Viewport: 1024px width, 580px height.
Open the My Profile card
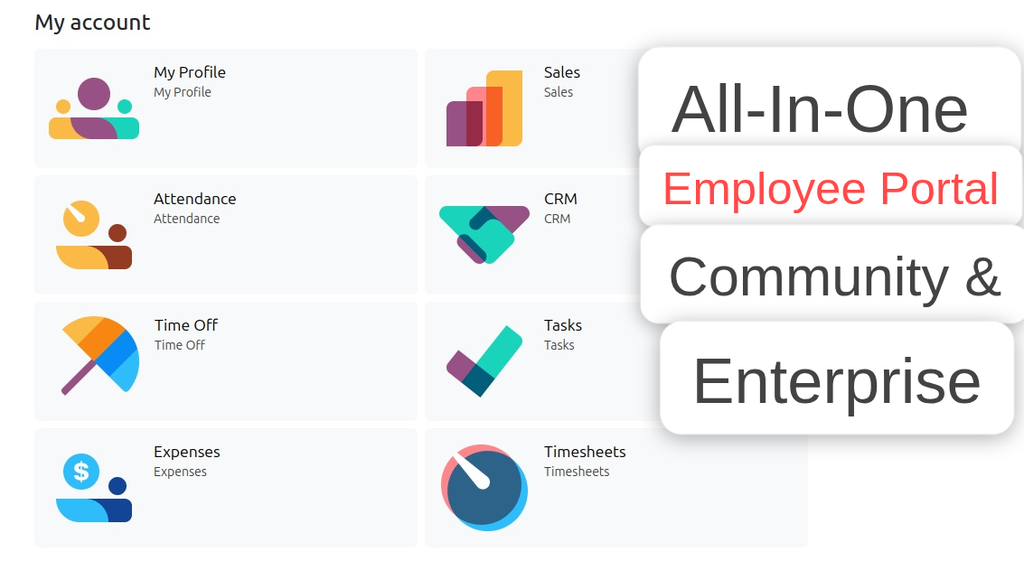point(225,107)
